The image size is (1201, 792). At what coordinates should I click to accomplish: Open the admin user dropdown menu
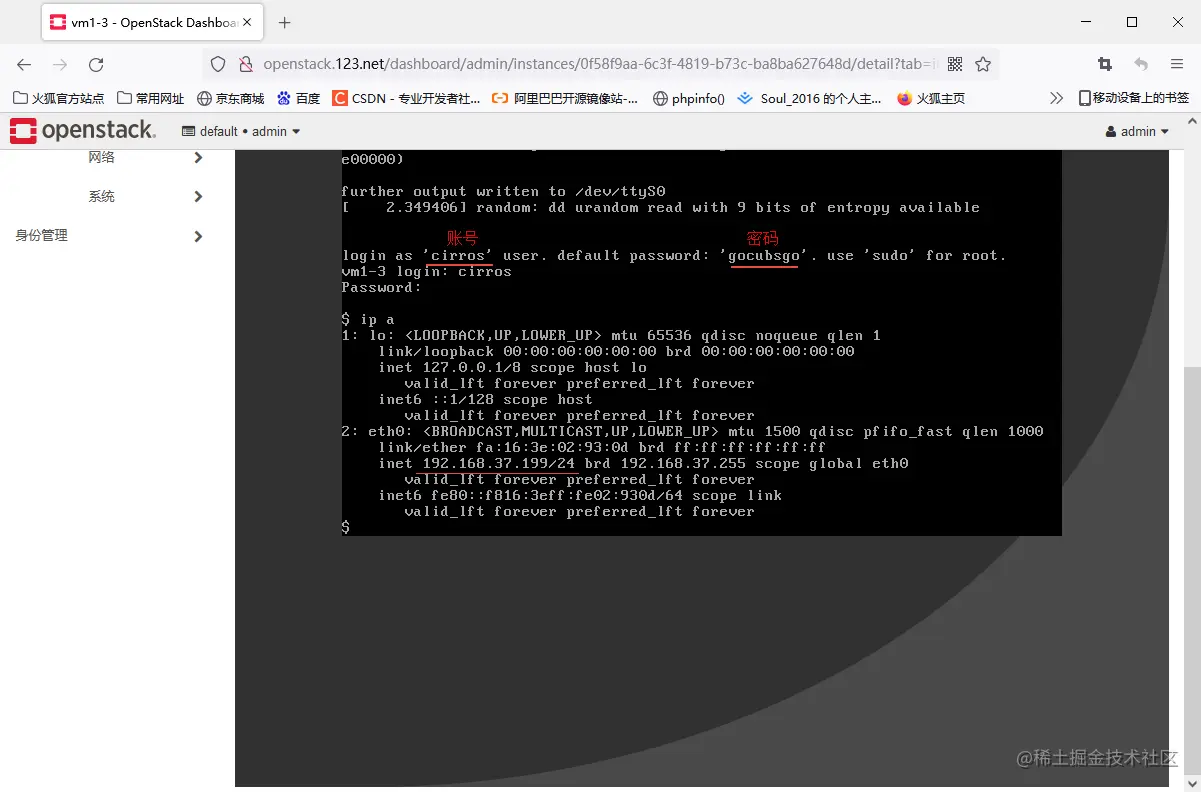[1137, 131]
